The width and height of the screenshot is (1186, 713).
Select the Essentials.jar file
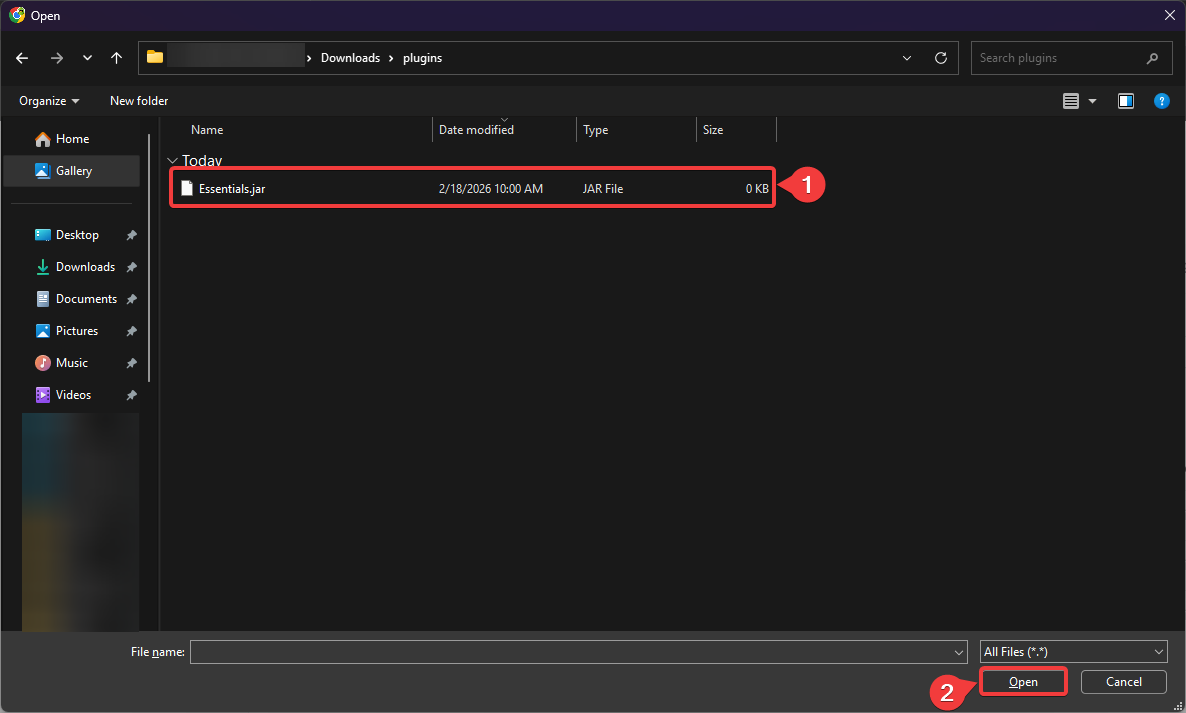pos(232,188)
